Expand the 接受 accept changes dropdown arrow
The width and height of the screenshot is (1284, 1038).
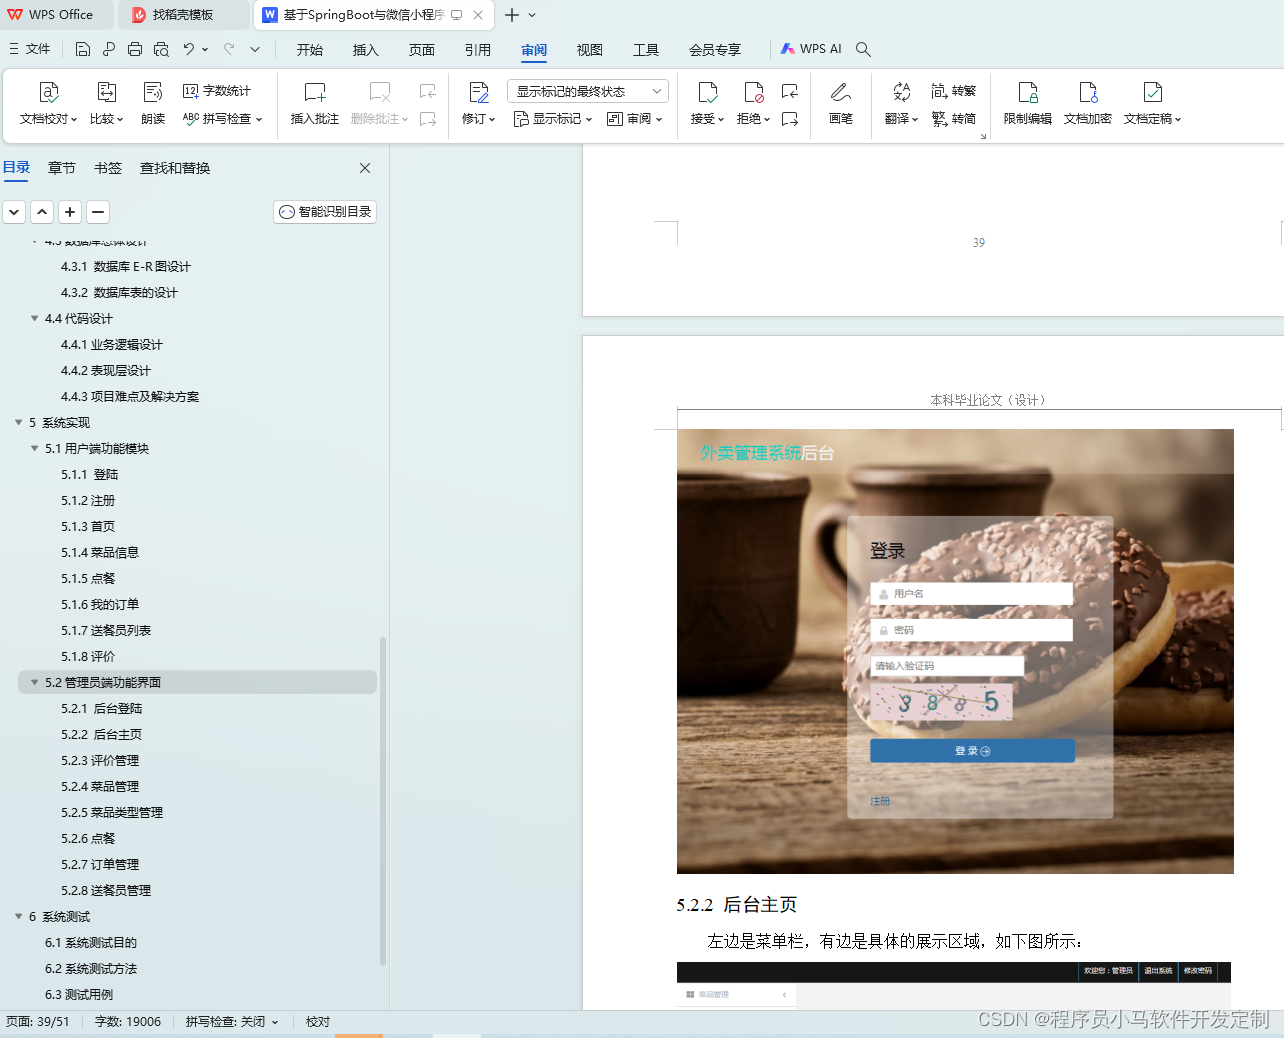(x=719, y=118)
